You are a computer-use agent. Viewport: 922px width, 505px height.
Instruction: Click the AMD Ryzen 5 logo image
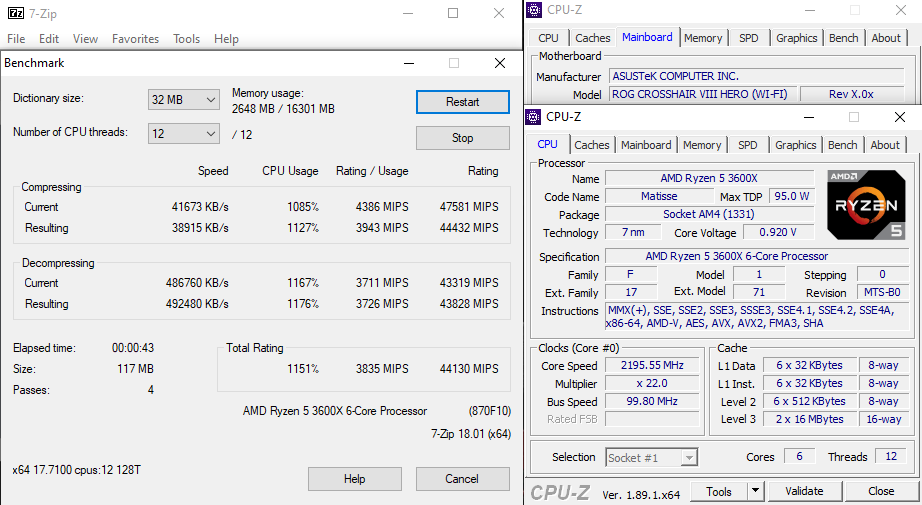pyautogui.click(x=866, y=205)
